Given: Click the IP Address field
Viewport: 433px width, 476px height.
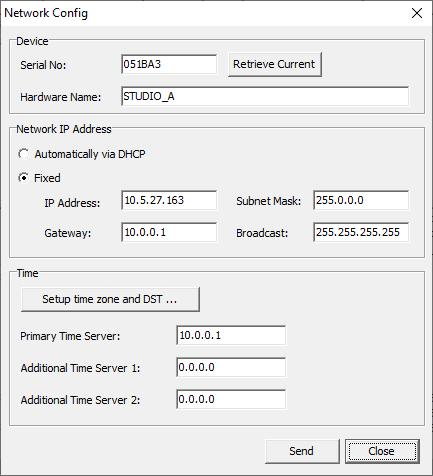Looking at the screenshot, I should click(x=169, y=200).
